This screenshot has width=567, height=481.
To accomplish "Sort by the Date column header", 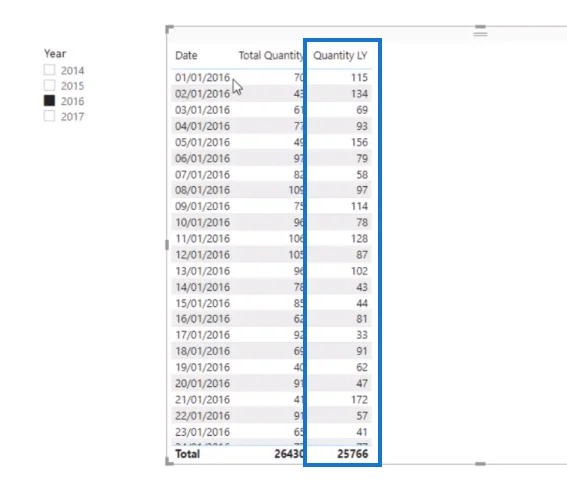I will (186, 55).
